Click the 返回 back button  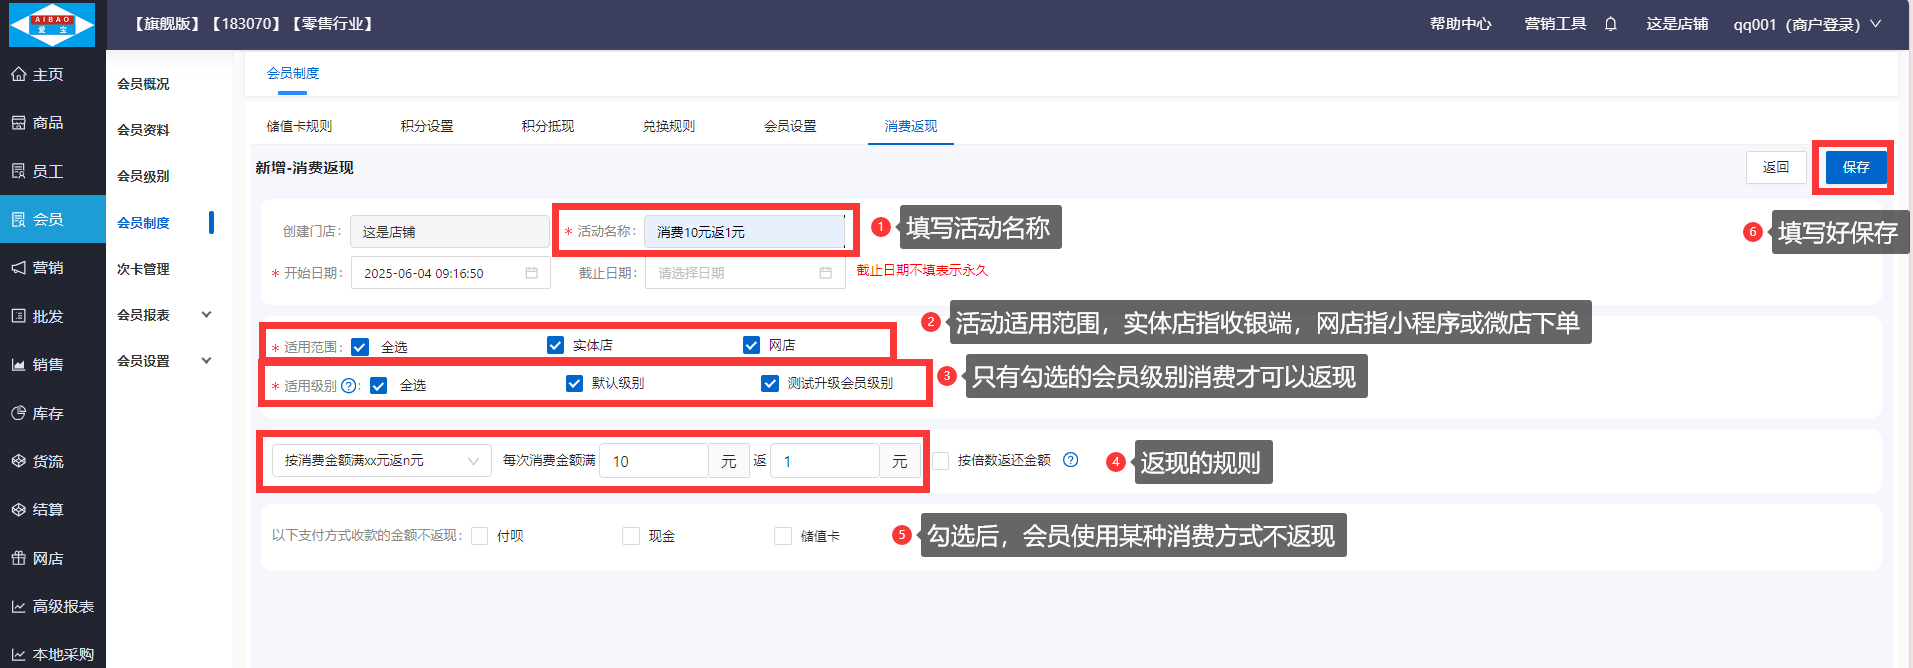(1776, 167)
